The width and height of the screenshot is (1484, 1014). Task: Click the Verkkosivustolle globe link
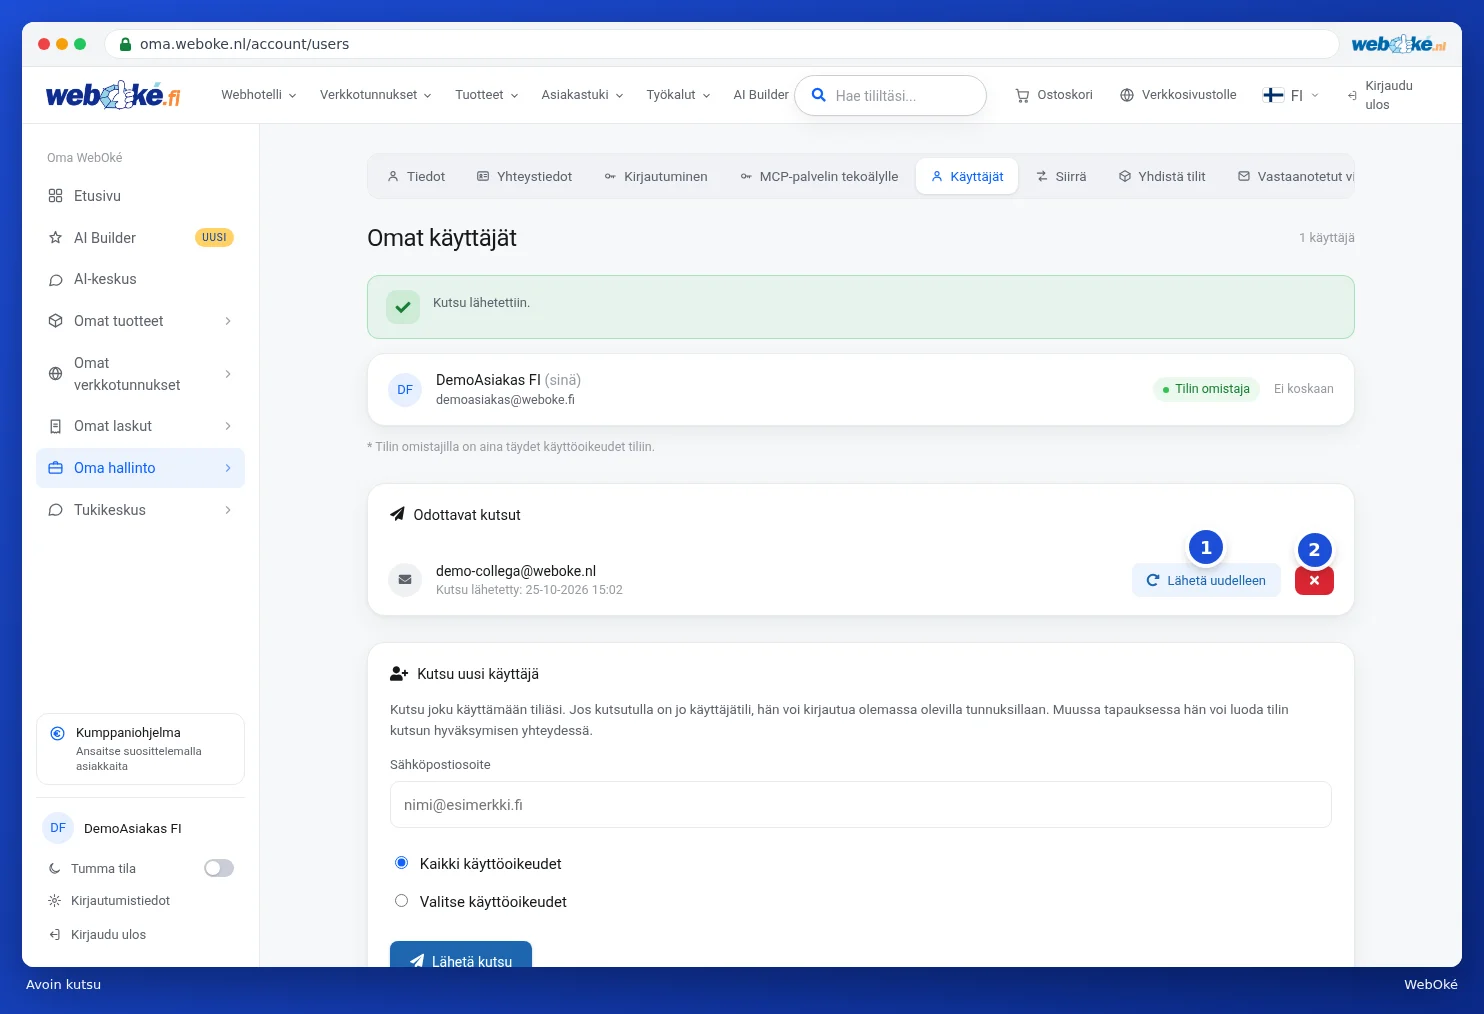coord(1178,95)
